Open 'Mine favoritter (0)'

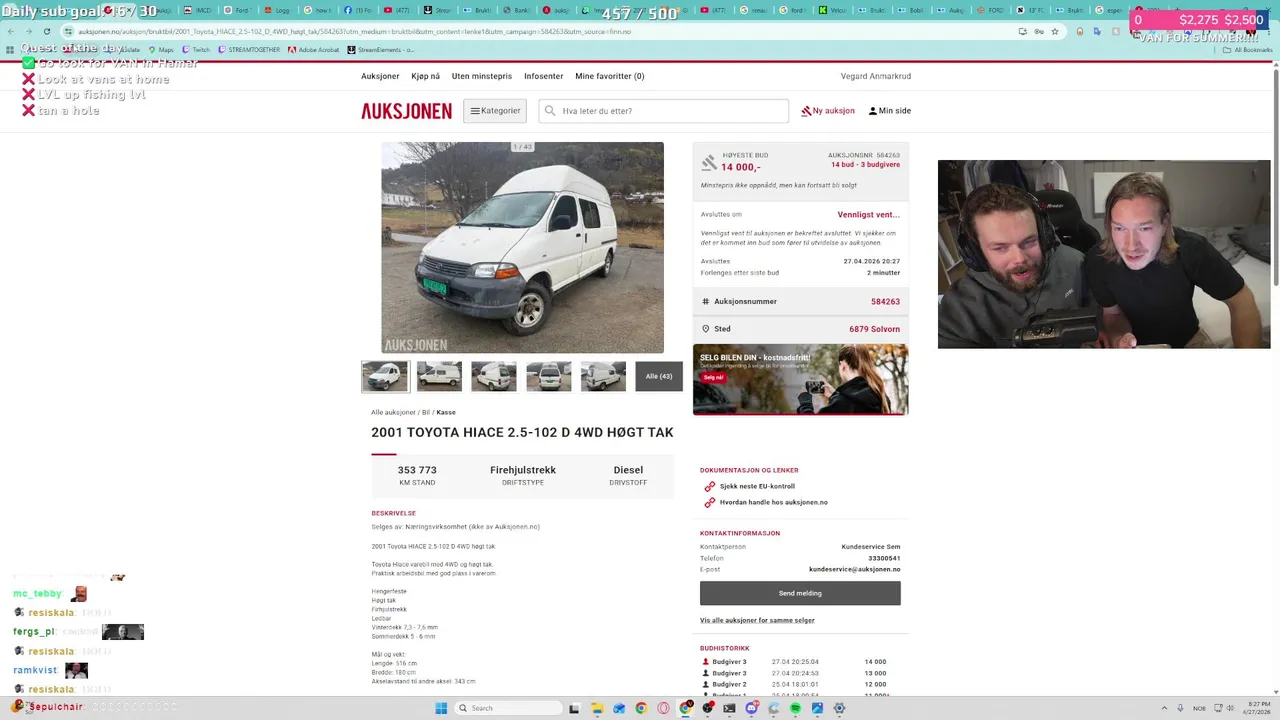tap(610, 76)
